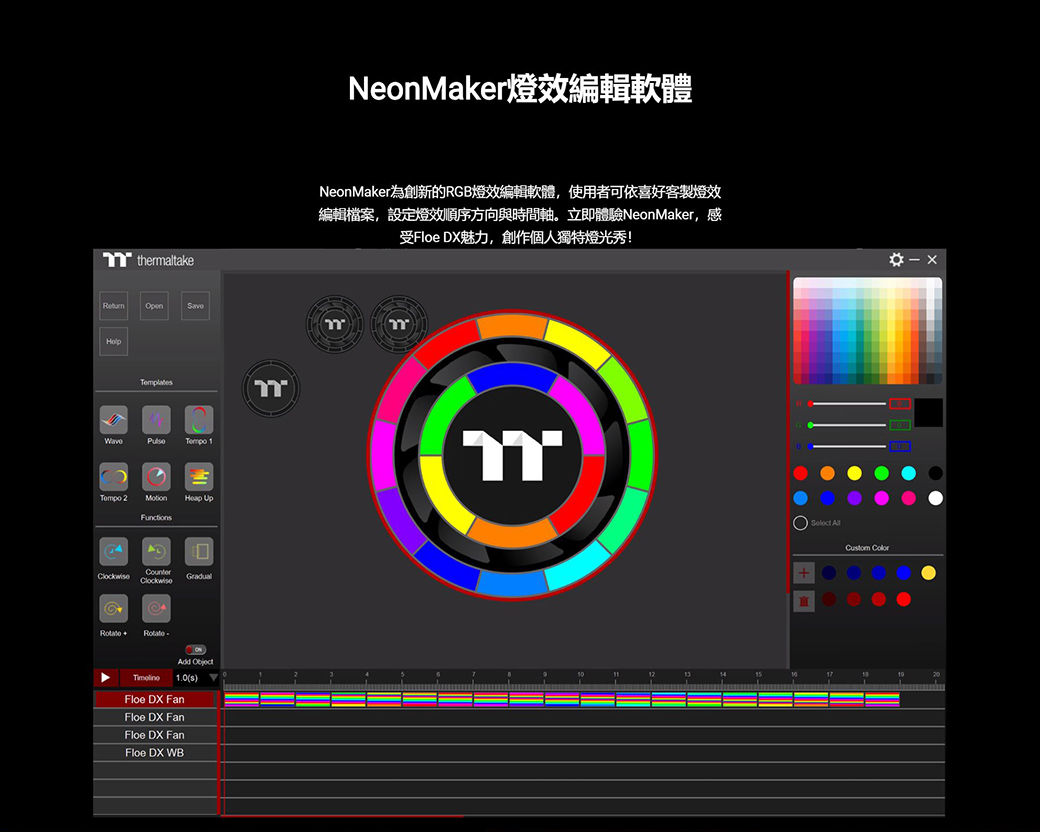Screen dimensions: 1040x832
Task: Apply the Counter Clockwise function
Action: (x=156, y=552)
